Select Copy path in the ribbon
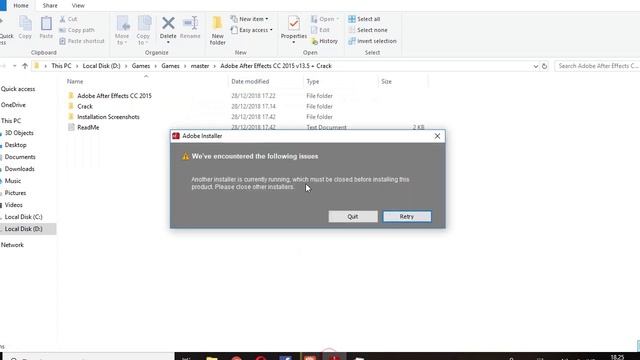Screen dimensions: 640x360 click(x=77, y=30)
